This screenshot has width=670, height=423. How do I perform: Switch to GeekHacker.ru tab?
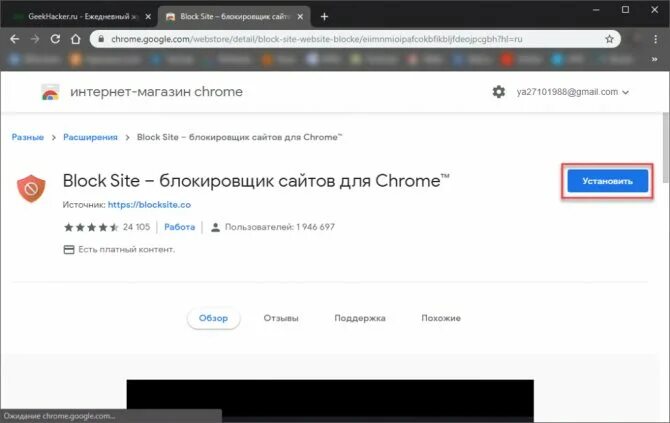pos(77,17)
